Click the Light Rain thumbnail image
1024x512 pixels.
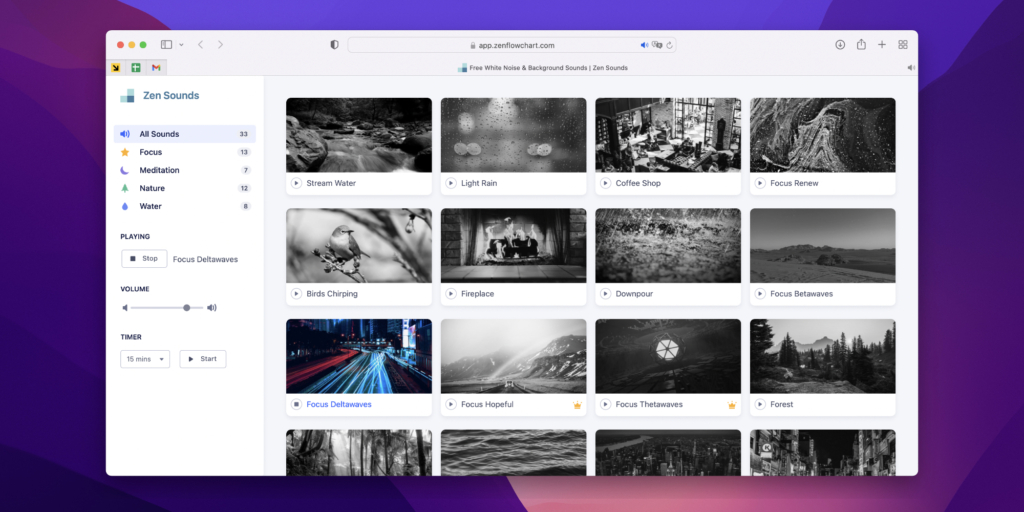tap(513, 135)
